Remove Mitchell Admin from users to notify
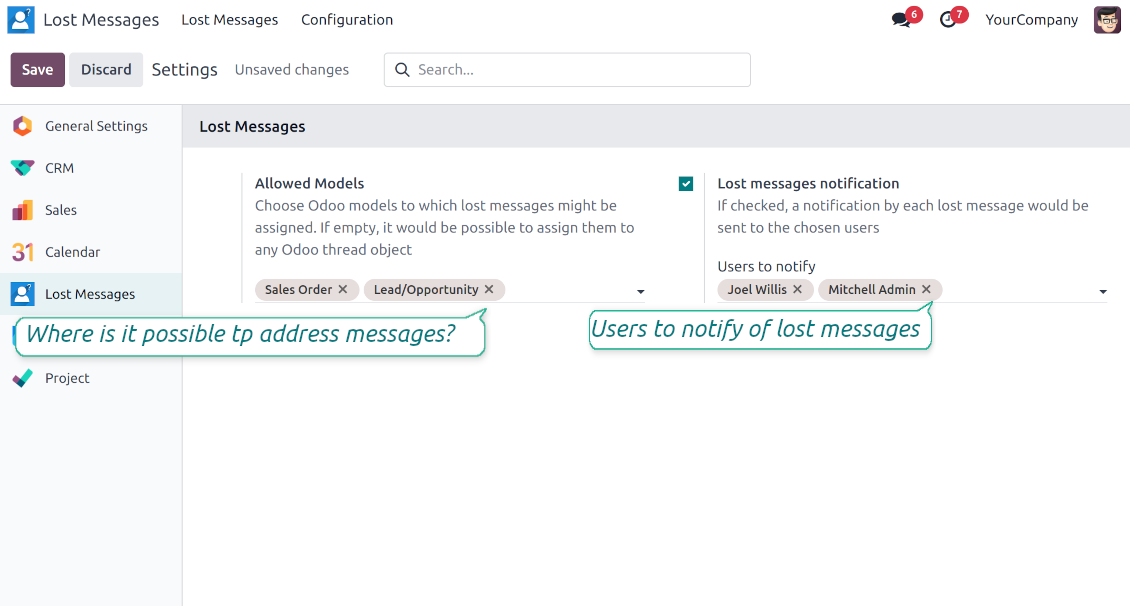 coord(926,289)
